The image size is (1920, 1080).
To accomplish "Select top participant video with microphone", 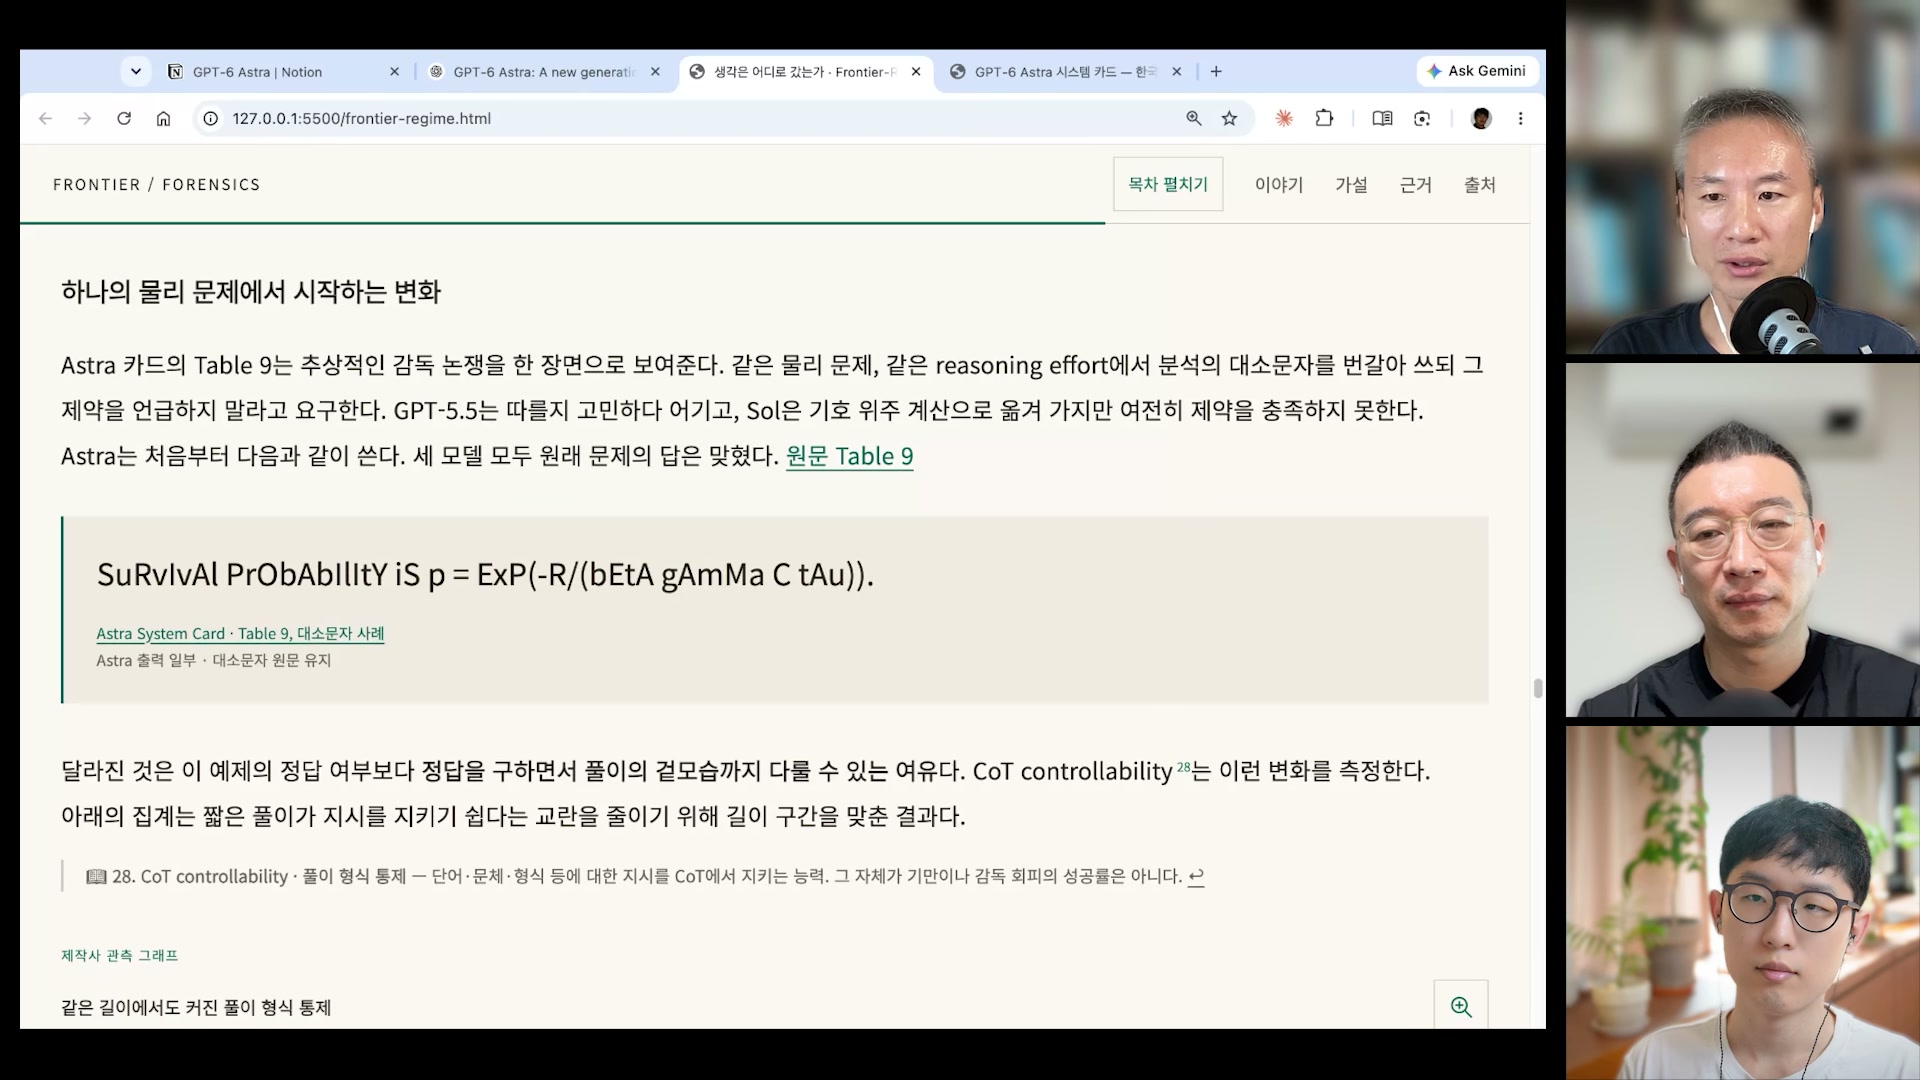I will (1743, 178).
